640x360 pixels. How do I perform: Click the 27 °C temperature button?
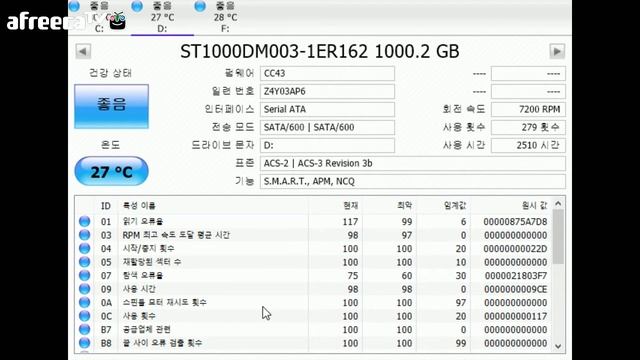(x=111, y=171)
